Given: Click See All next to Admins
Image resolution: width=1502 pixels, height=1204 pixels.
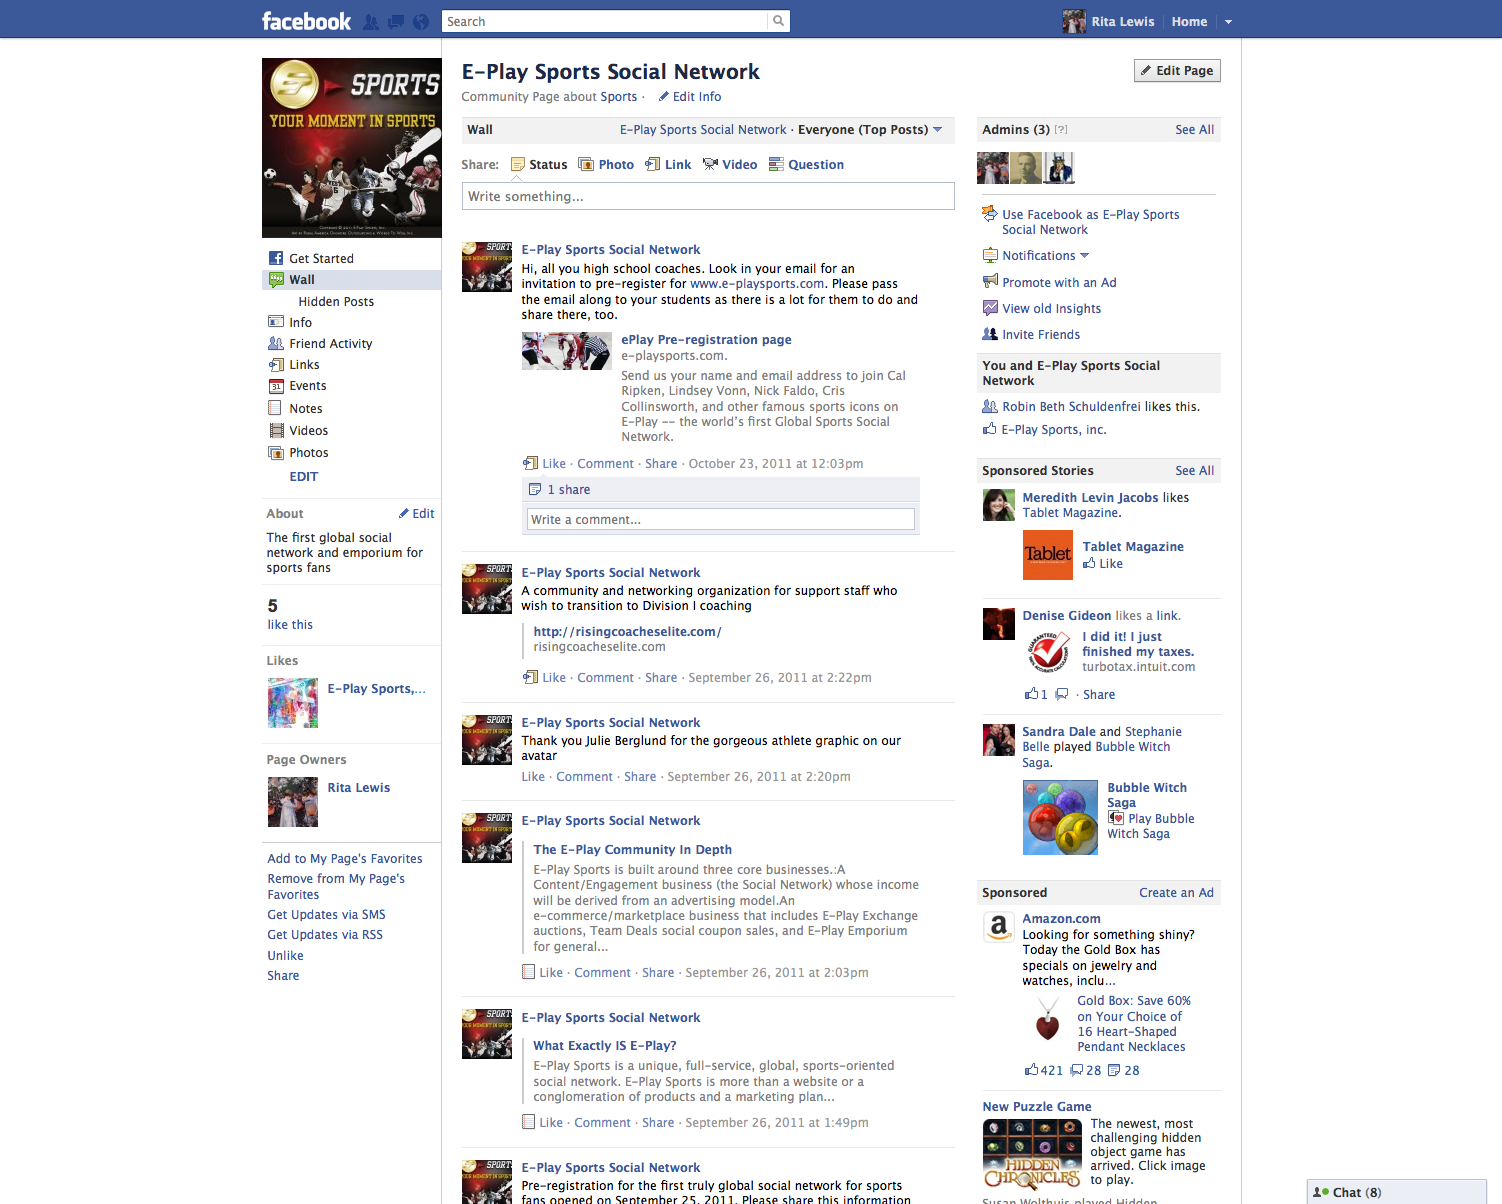Looking at the screenshot, I should tap(1194, 130).
